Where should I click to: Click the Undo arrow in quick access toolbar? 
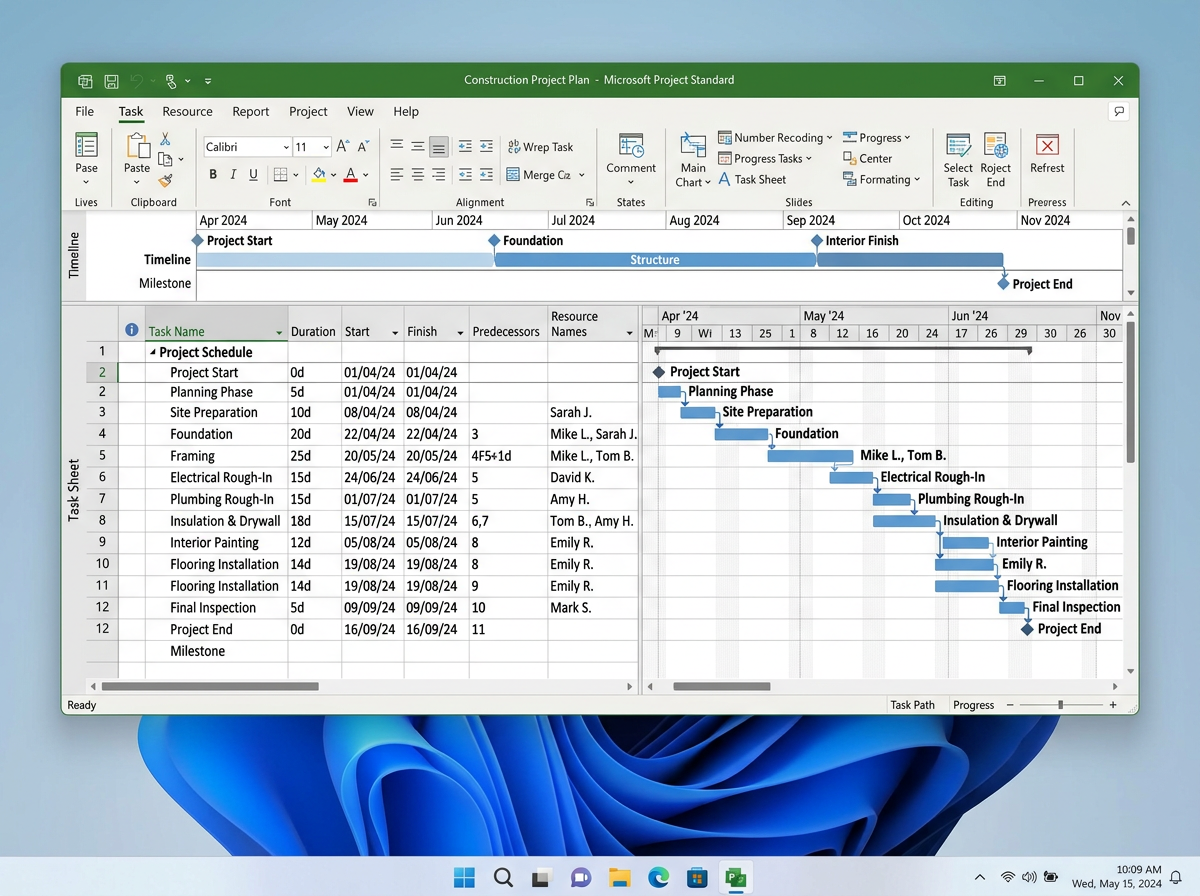pyautogui.click(x=137, y=81)
